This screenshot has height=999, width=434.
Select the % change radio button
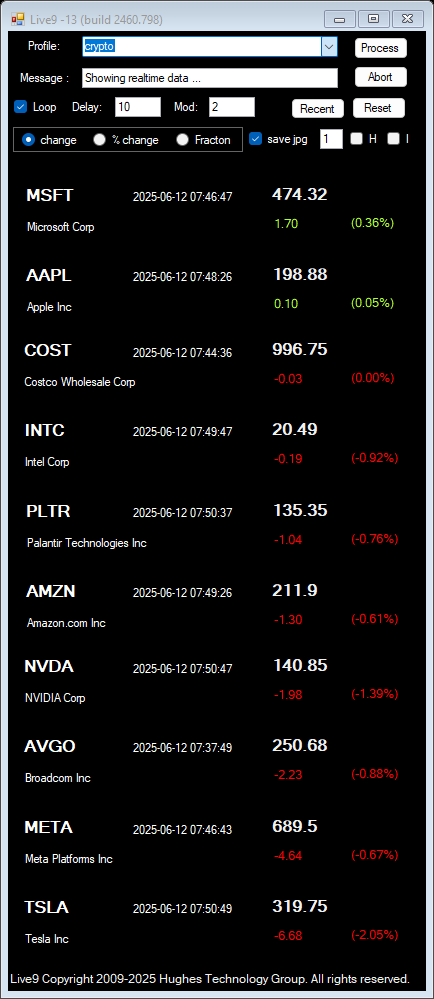pyautogui.click(x=99, y=140)
